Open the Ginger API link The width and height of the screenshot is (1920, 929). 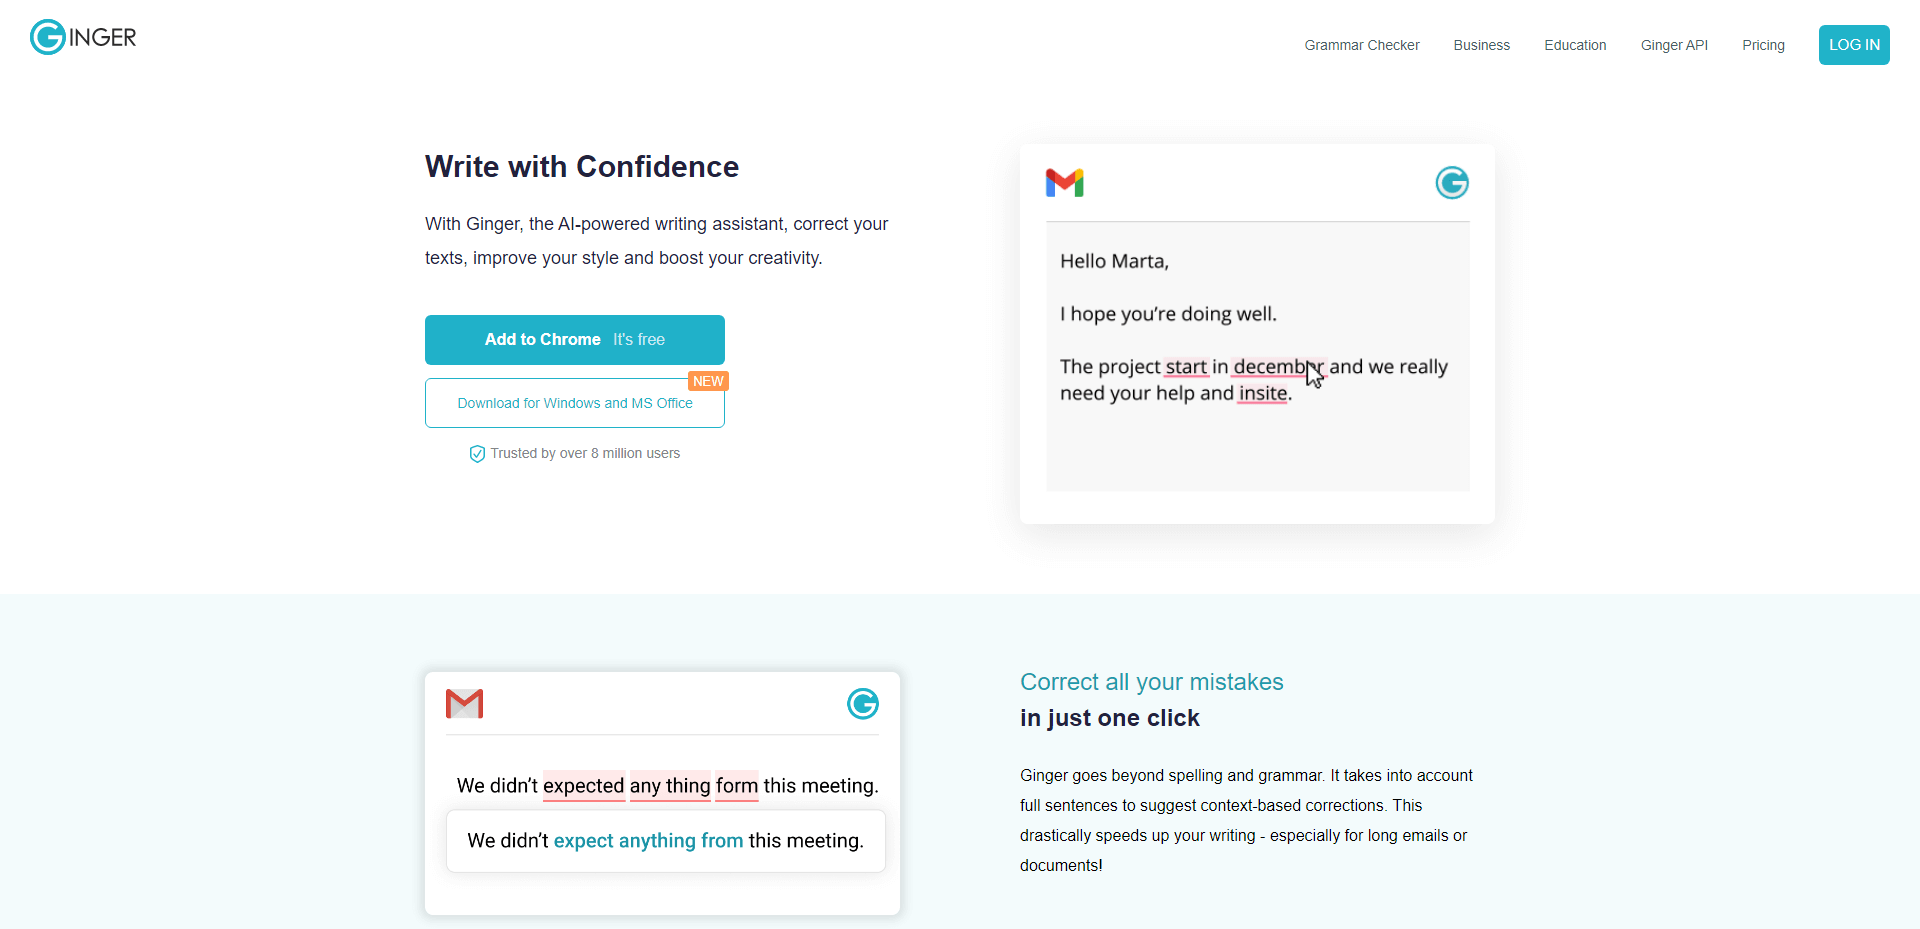point(1674,45)
